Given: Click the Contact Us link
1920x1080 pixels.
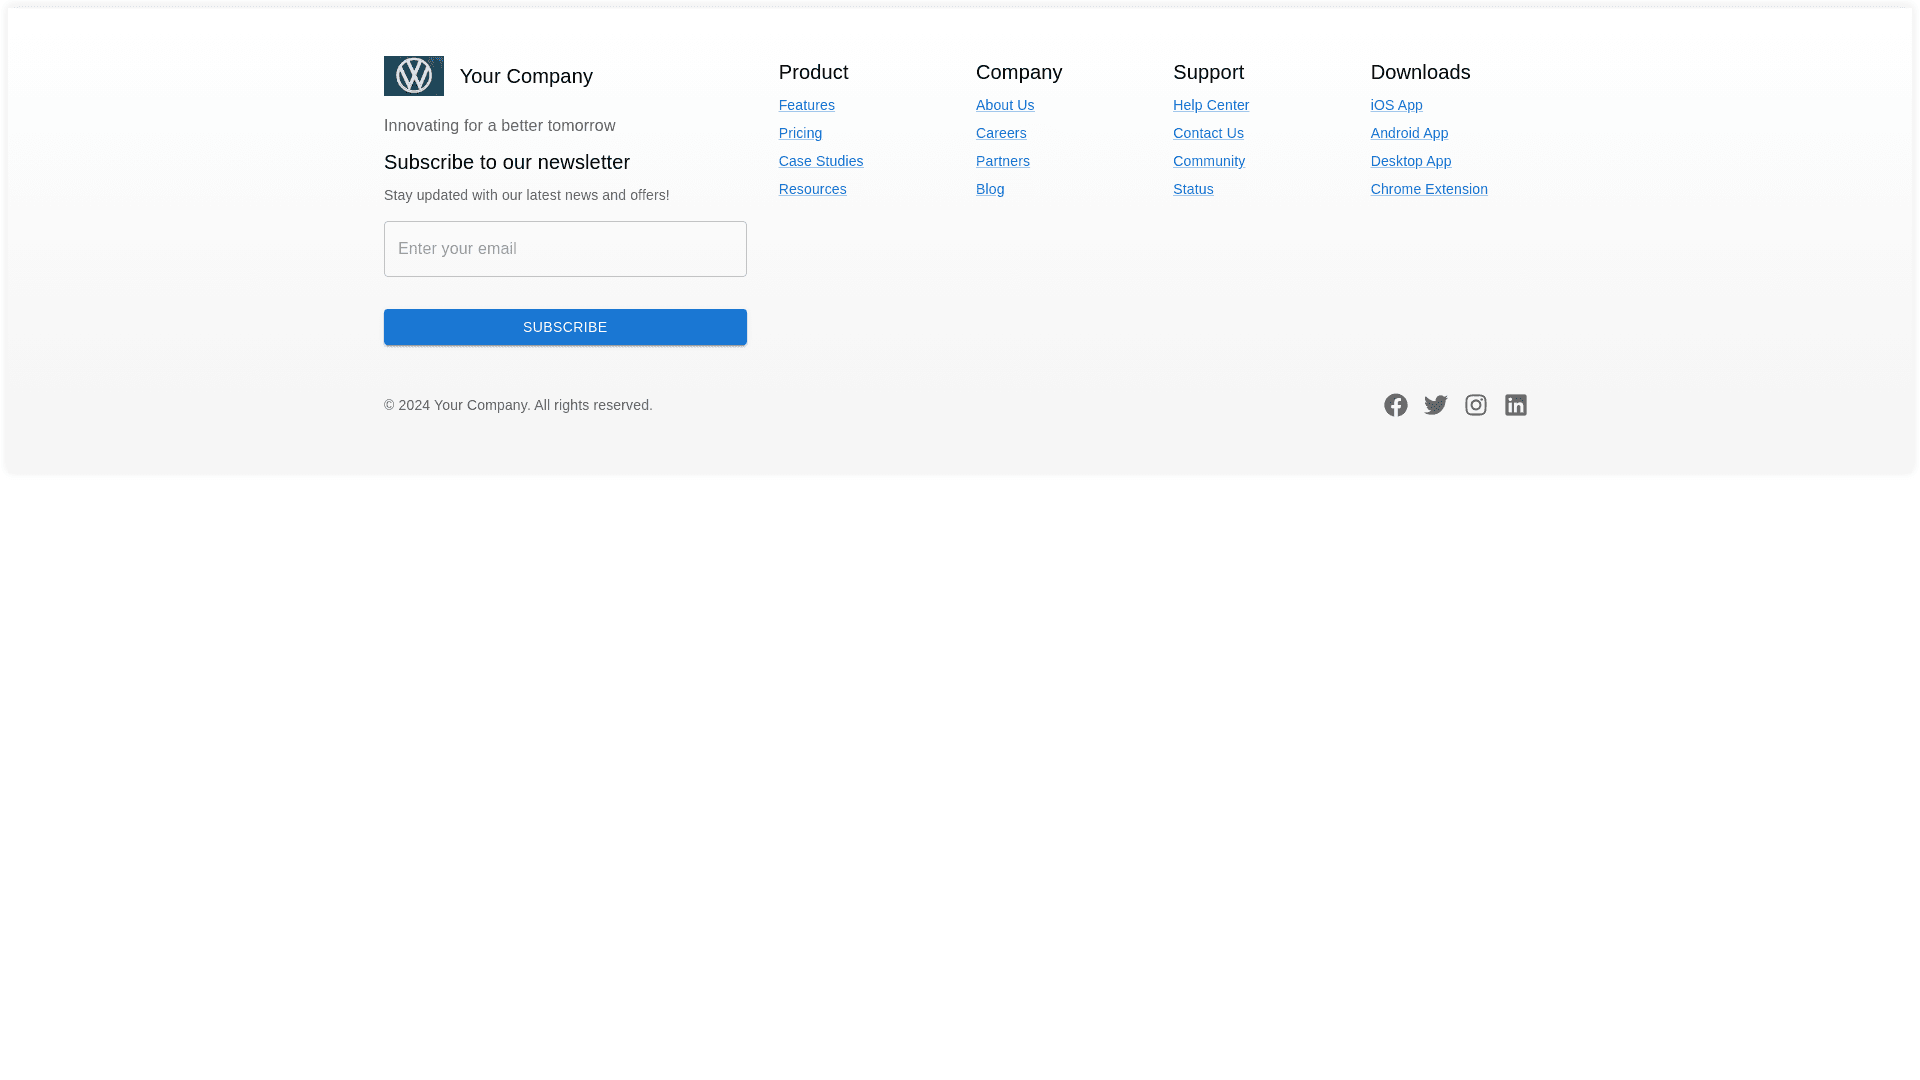Looking at the screenshot, I should pos(1208,133).
